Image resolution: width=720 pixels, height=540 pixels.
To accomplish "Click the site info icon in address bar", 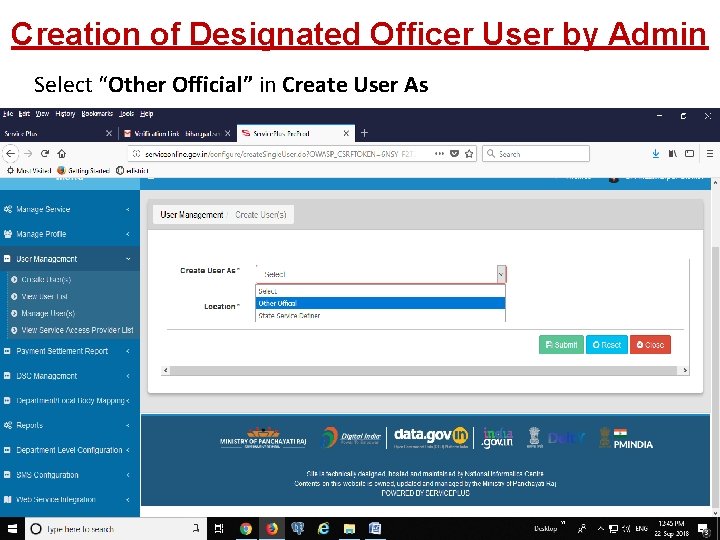I will point(136,154).
